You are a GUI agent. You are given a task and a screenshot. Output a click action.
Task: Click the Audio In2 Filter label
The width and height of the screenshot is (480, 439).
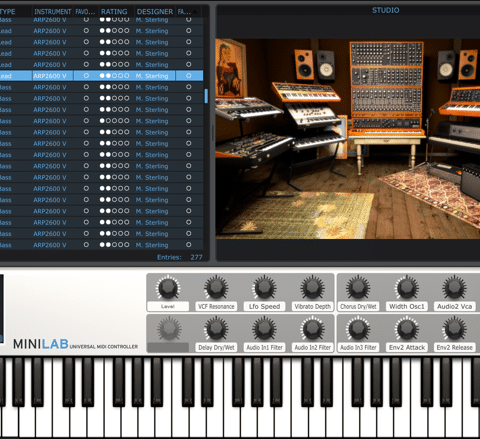click(x=312, y=347)
